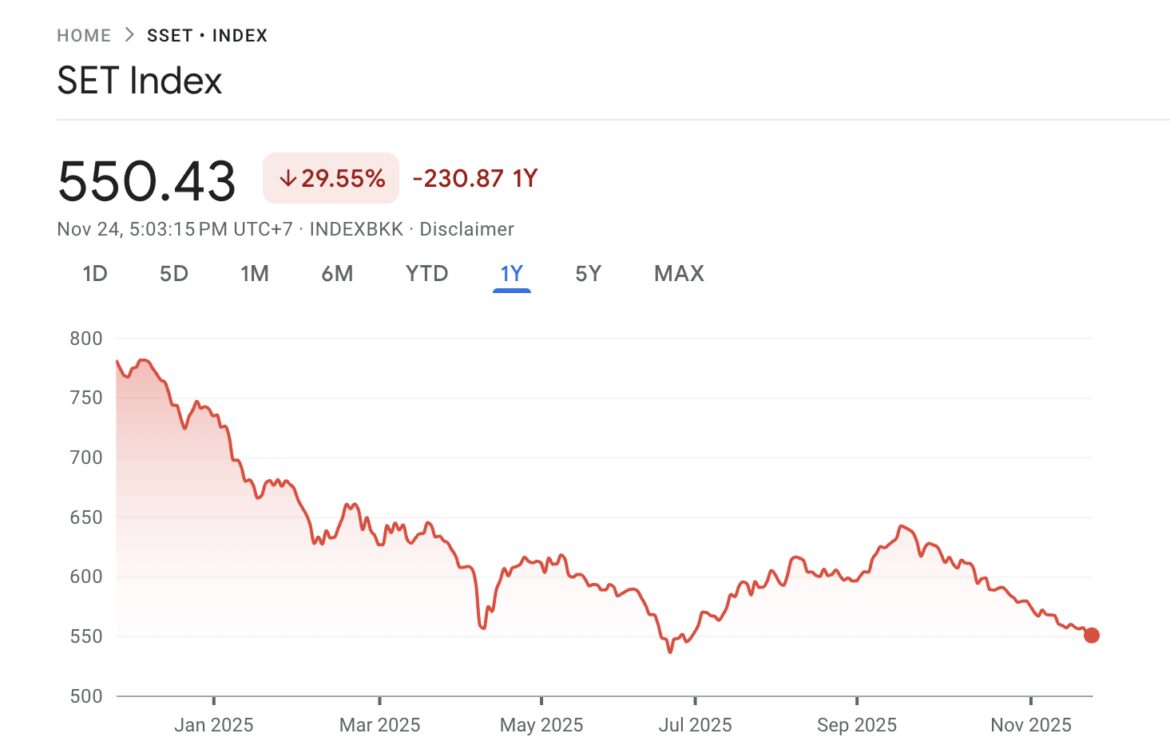
Task: Show the MAX time range
Action: (x=679, y=274)
